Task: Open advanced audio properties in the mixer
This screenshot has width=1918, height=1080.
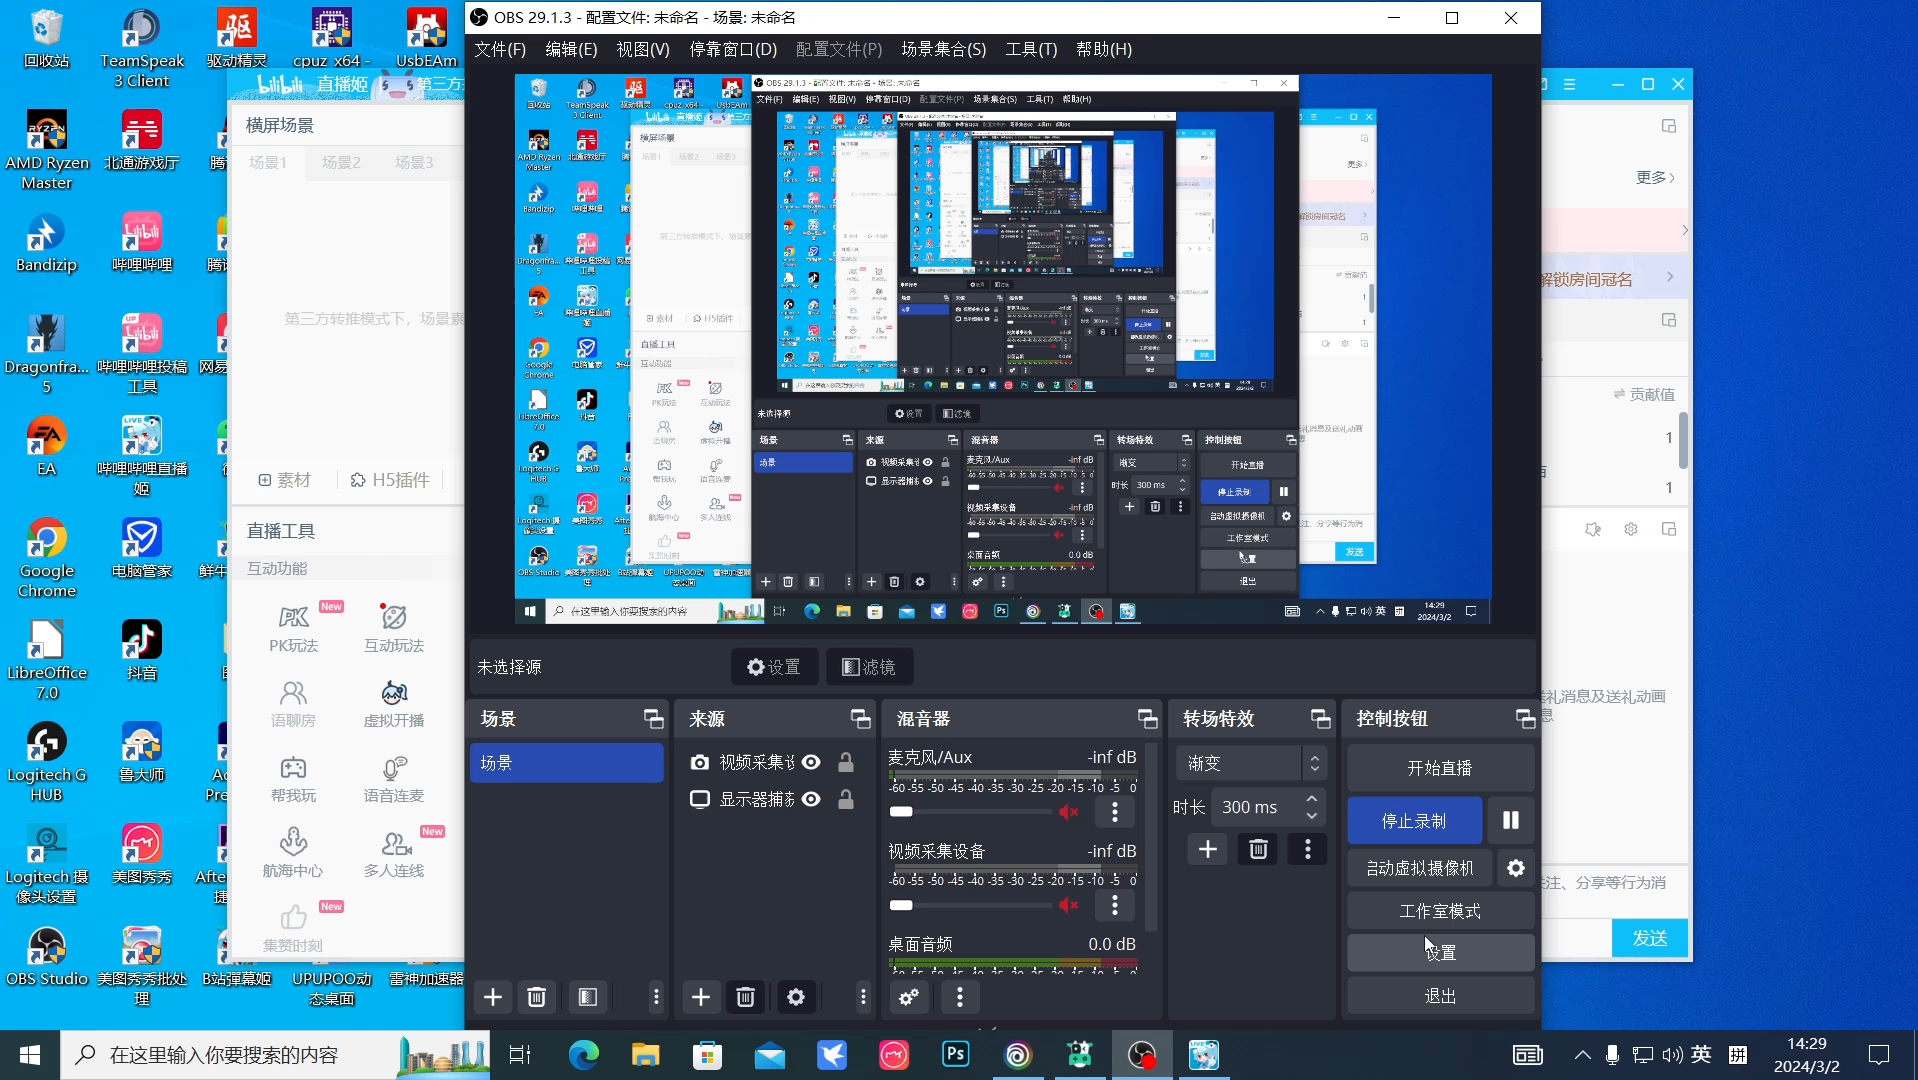Action: (908, 997)
